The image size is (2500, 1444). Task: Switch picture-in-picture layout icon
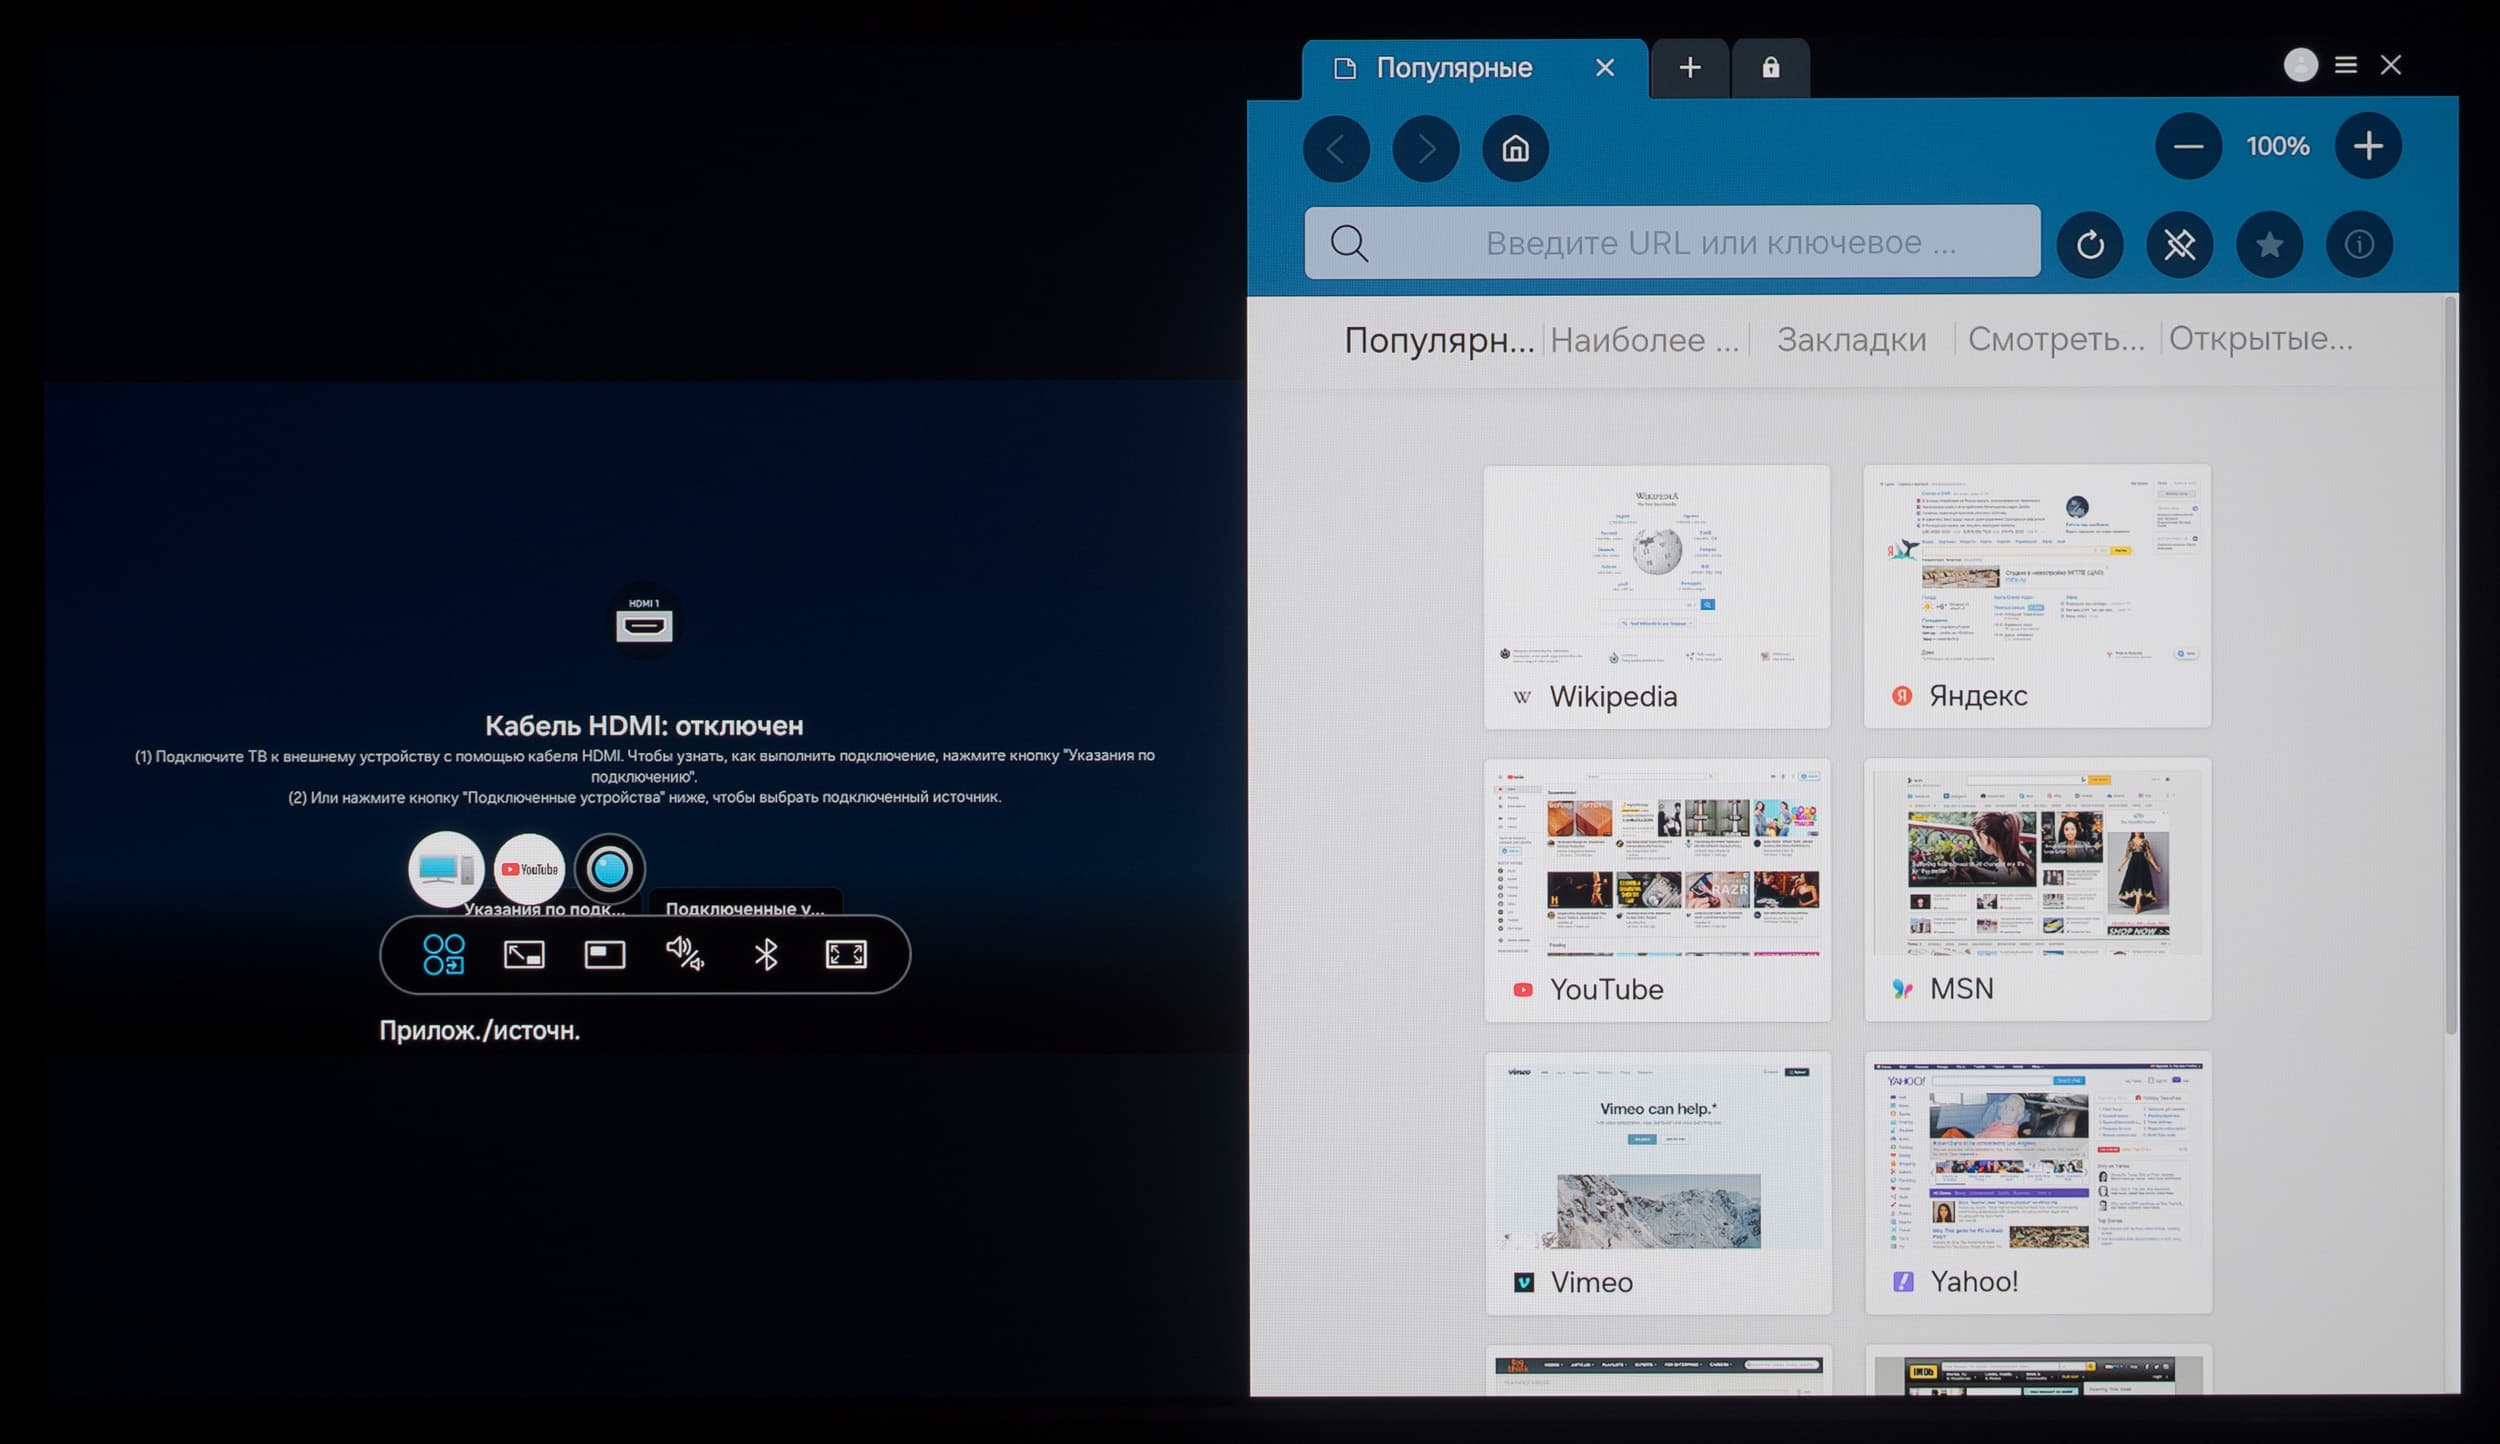pos(605,954)
